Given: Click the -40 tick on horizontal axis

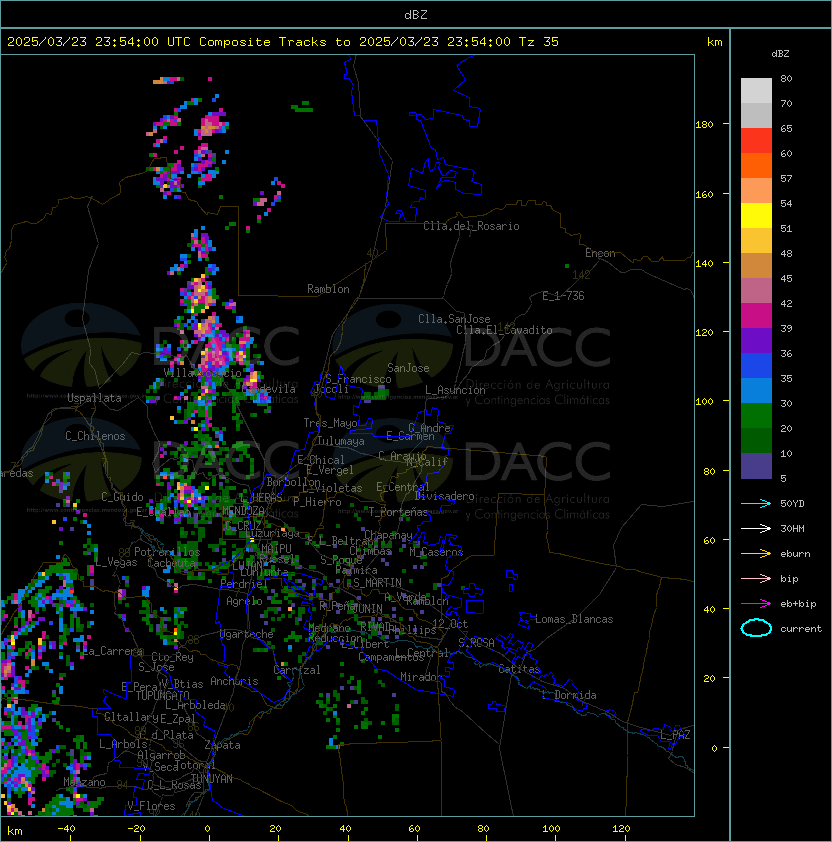Looking at the screenshot, I should coord(66,829).
